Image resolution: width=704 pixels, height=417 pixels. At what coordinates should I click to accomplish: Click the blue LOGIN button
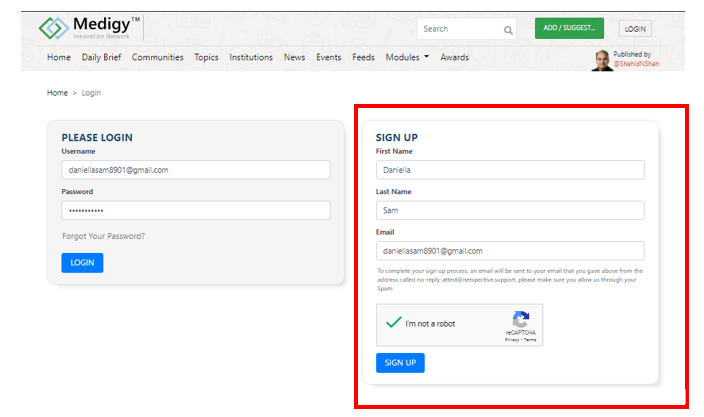82,263
